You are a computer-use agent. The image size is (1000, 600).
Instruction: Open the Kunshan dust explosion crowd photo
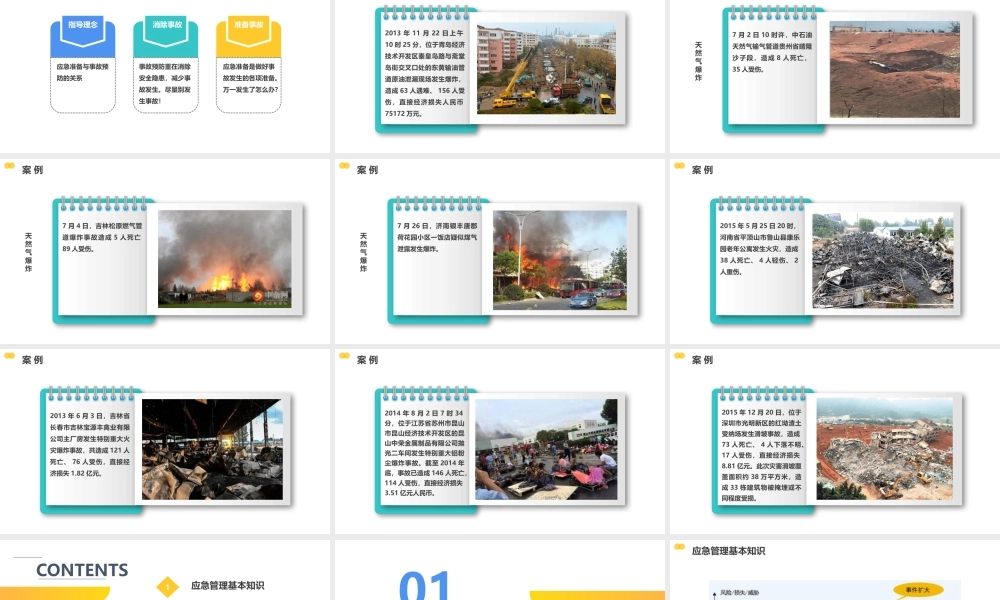pos(546,449)
